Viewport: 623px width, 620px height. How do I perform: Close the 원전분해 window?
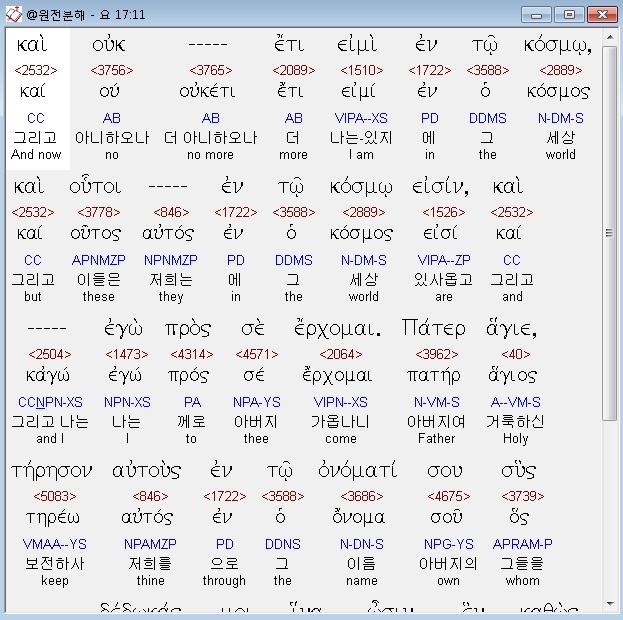point(602,15)
